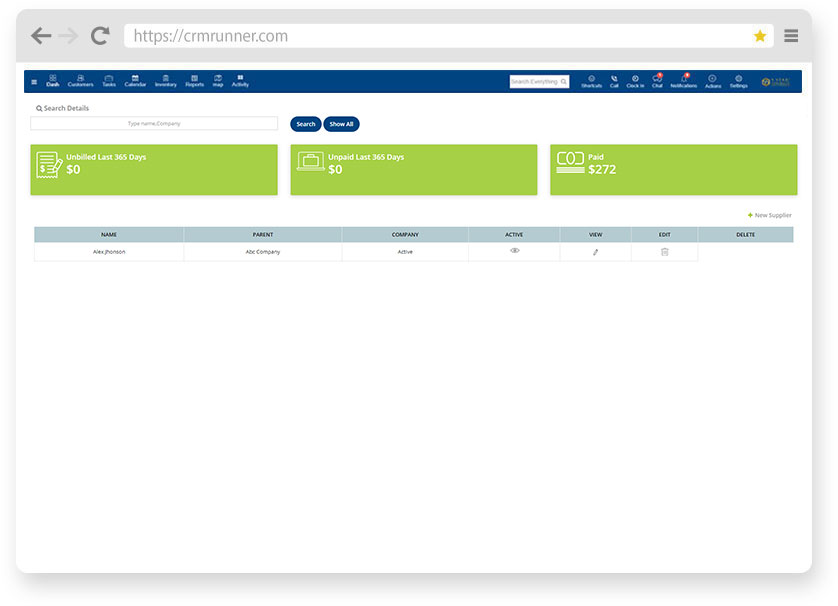Go forward in the browser
Image resolution: width=838 pixels, height=606 pixels.
tap(68, 36)
